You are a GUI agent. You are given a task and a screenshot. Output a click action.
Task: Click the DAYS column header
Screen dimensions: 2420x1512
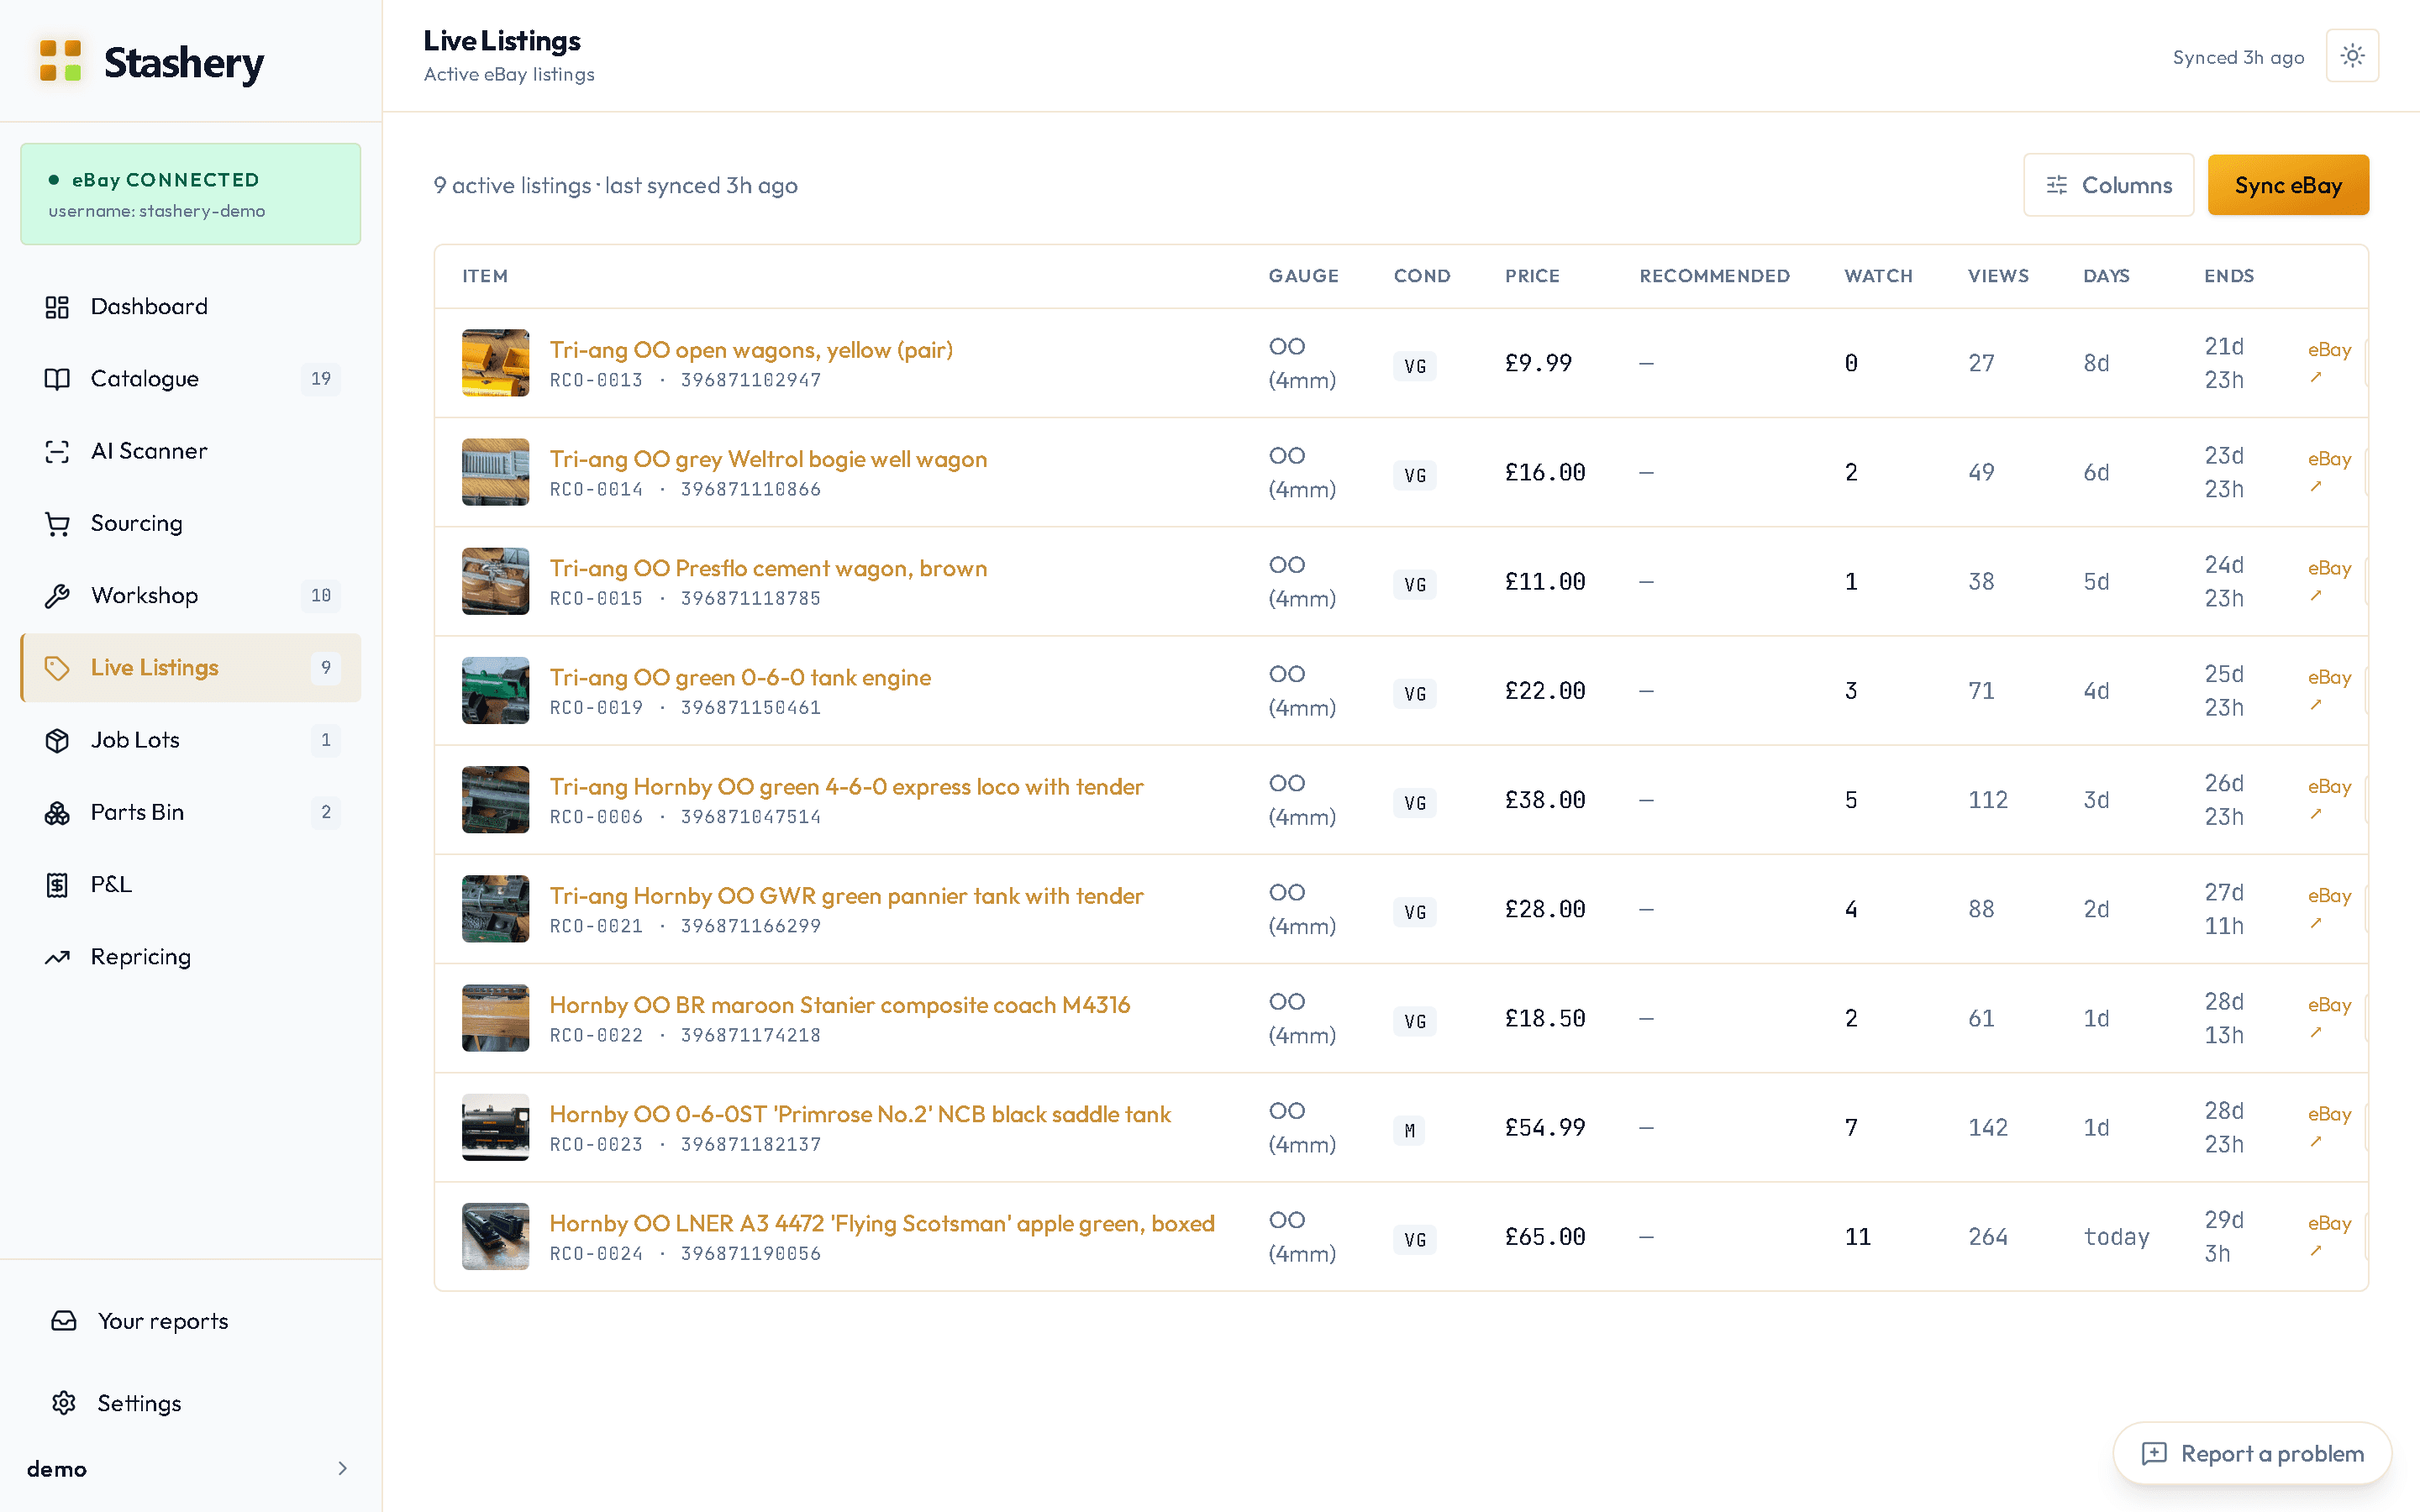(x=2106, y=276)
